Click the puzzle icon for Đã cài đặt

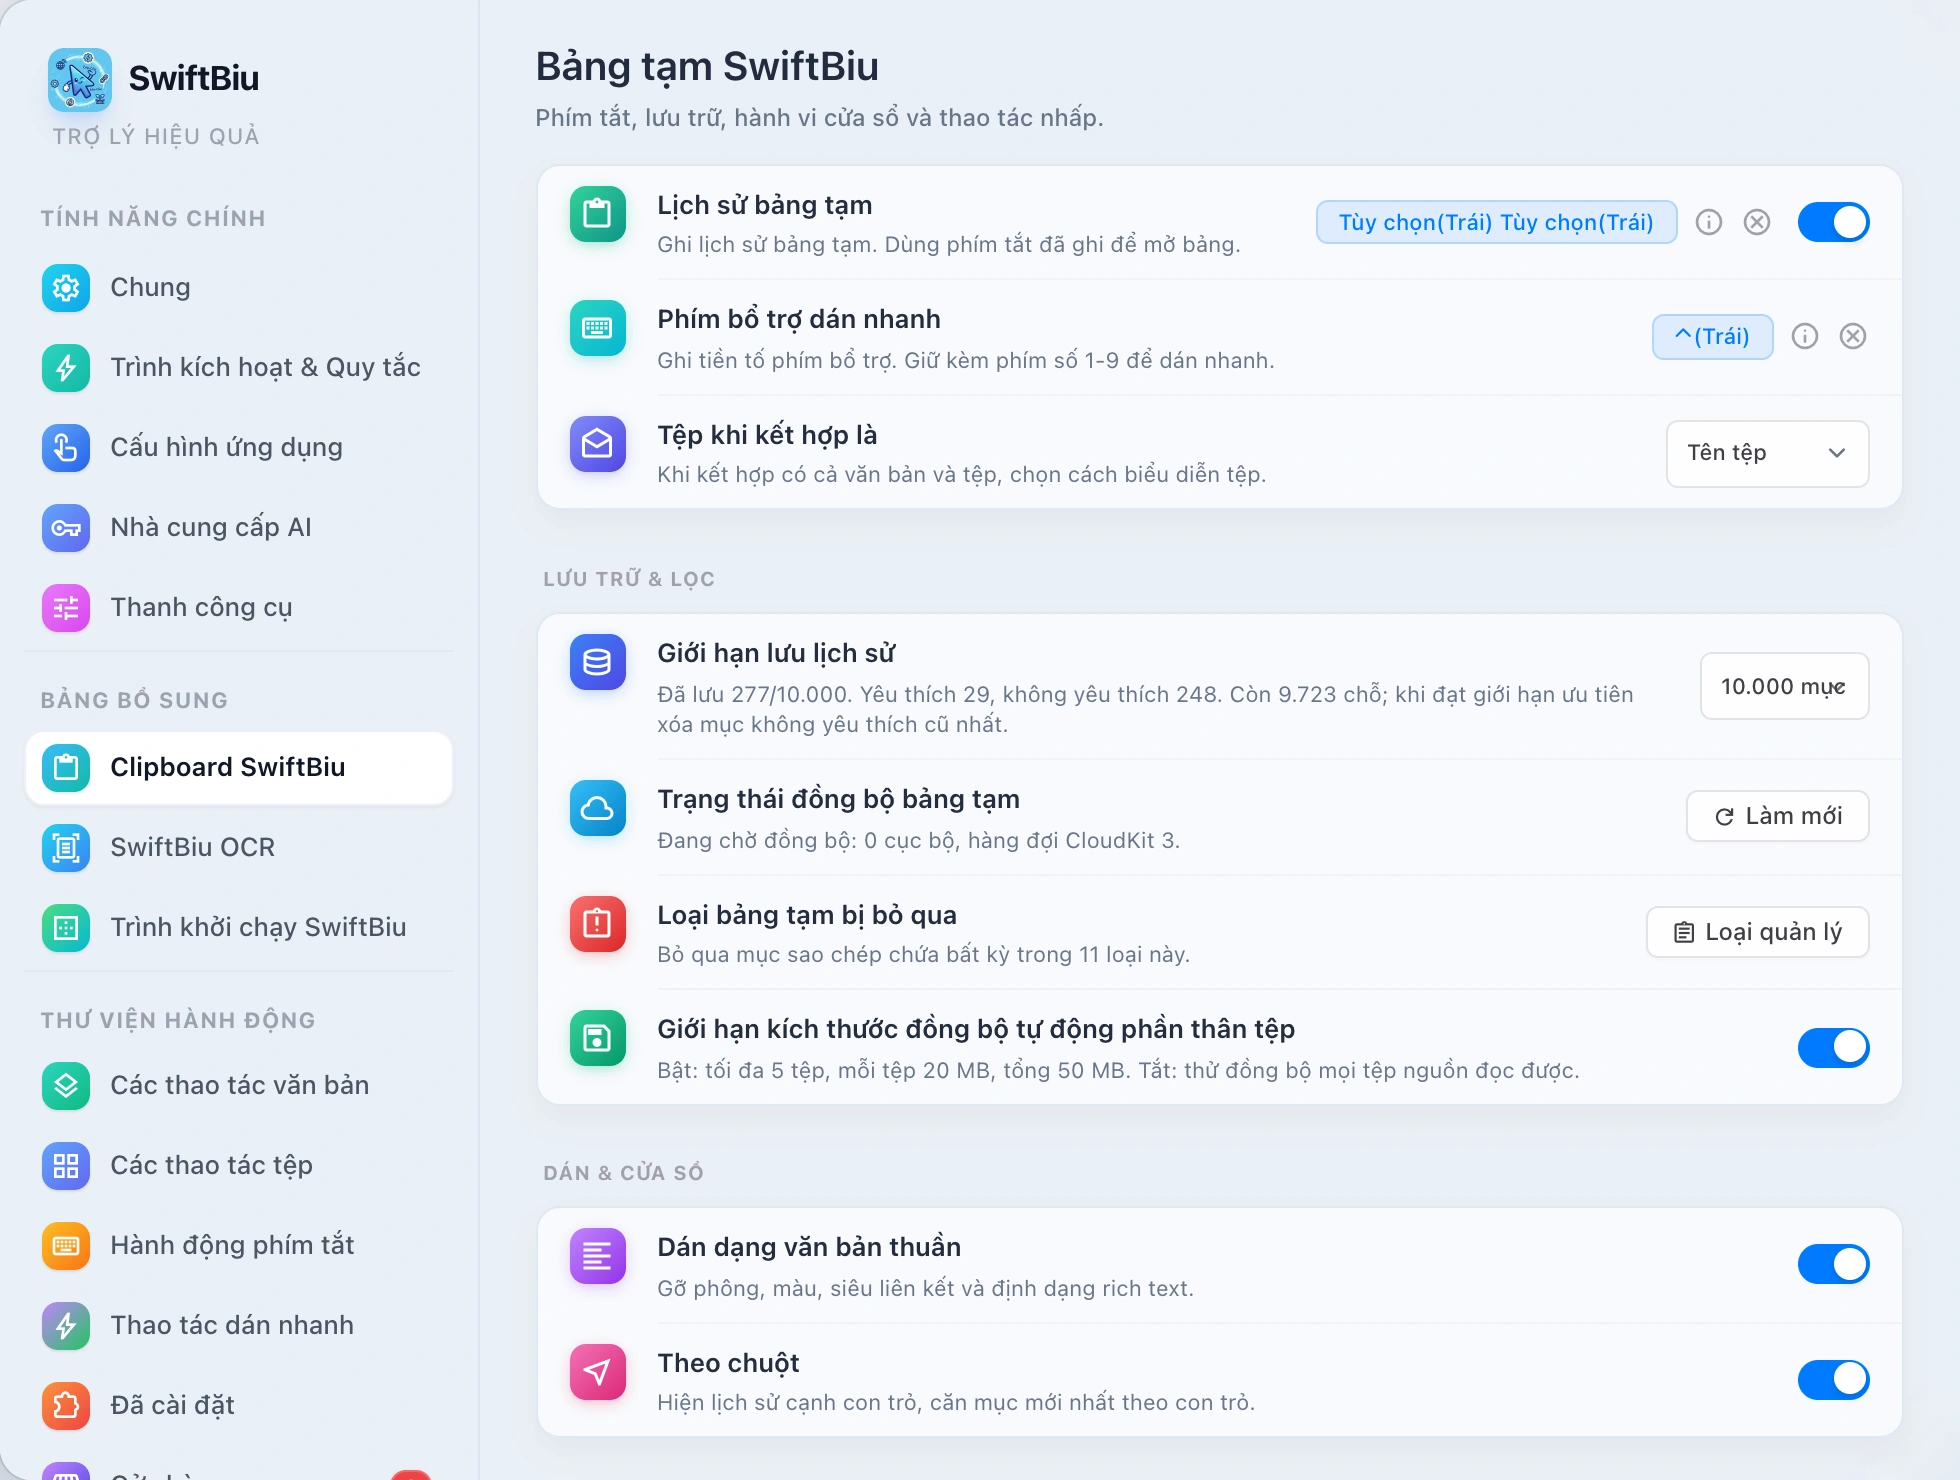66,1406
